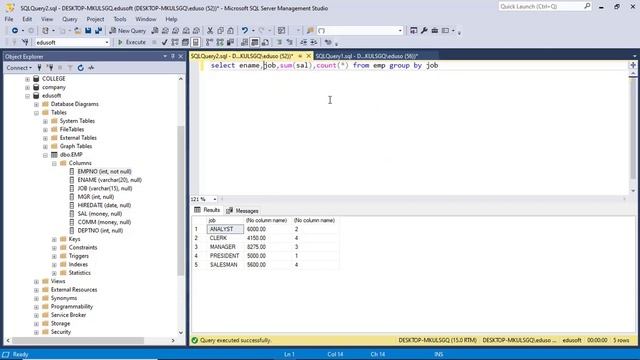Screen dimensions: 640x360
Task: Switch to the Messages results tab
Action: tap(242, 211)
